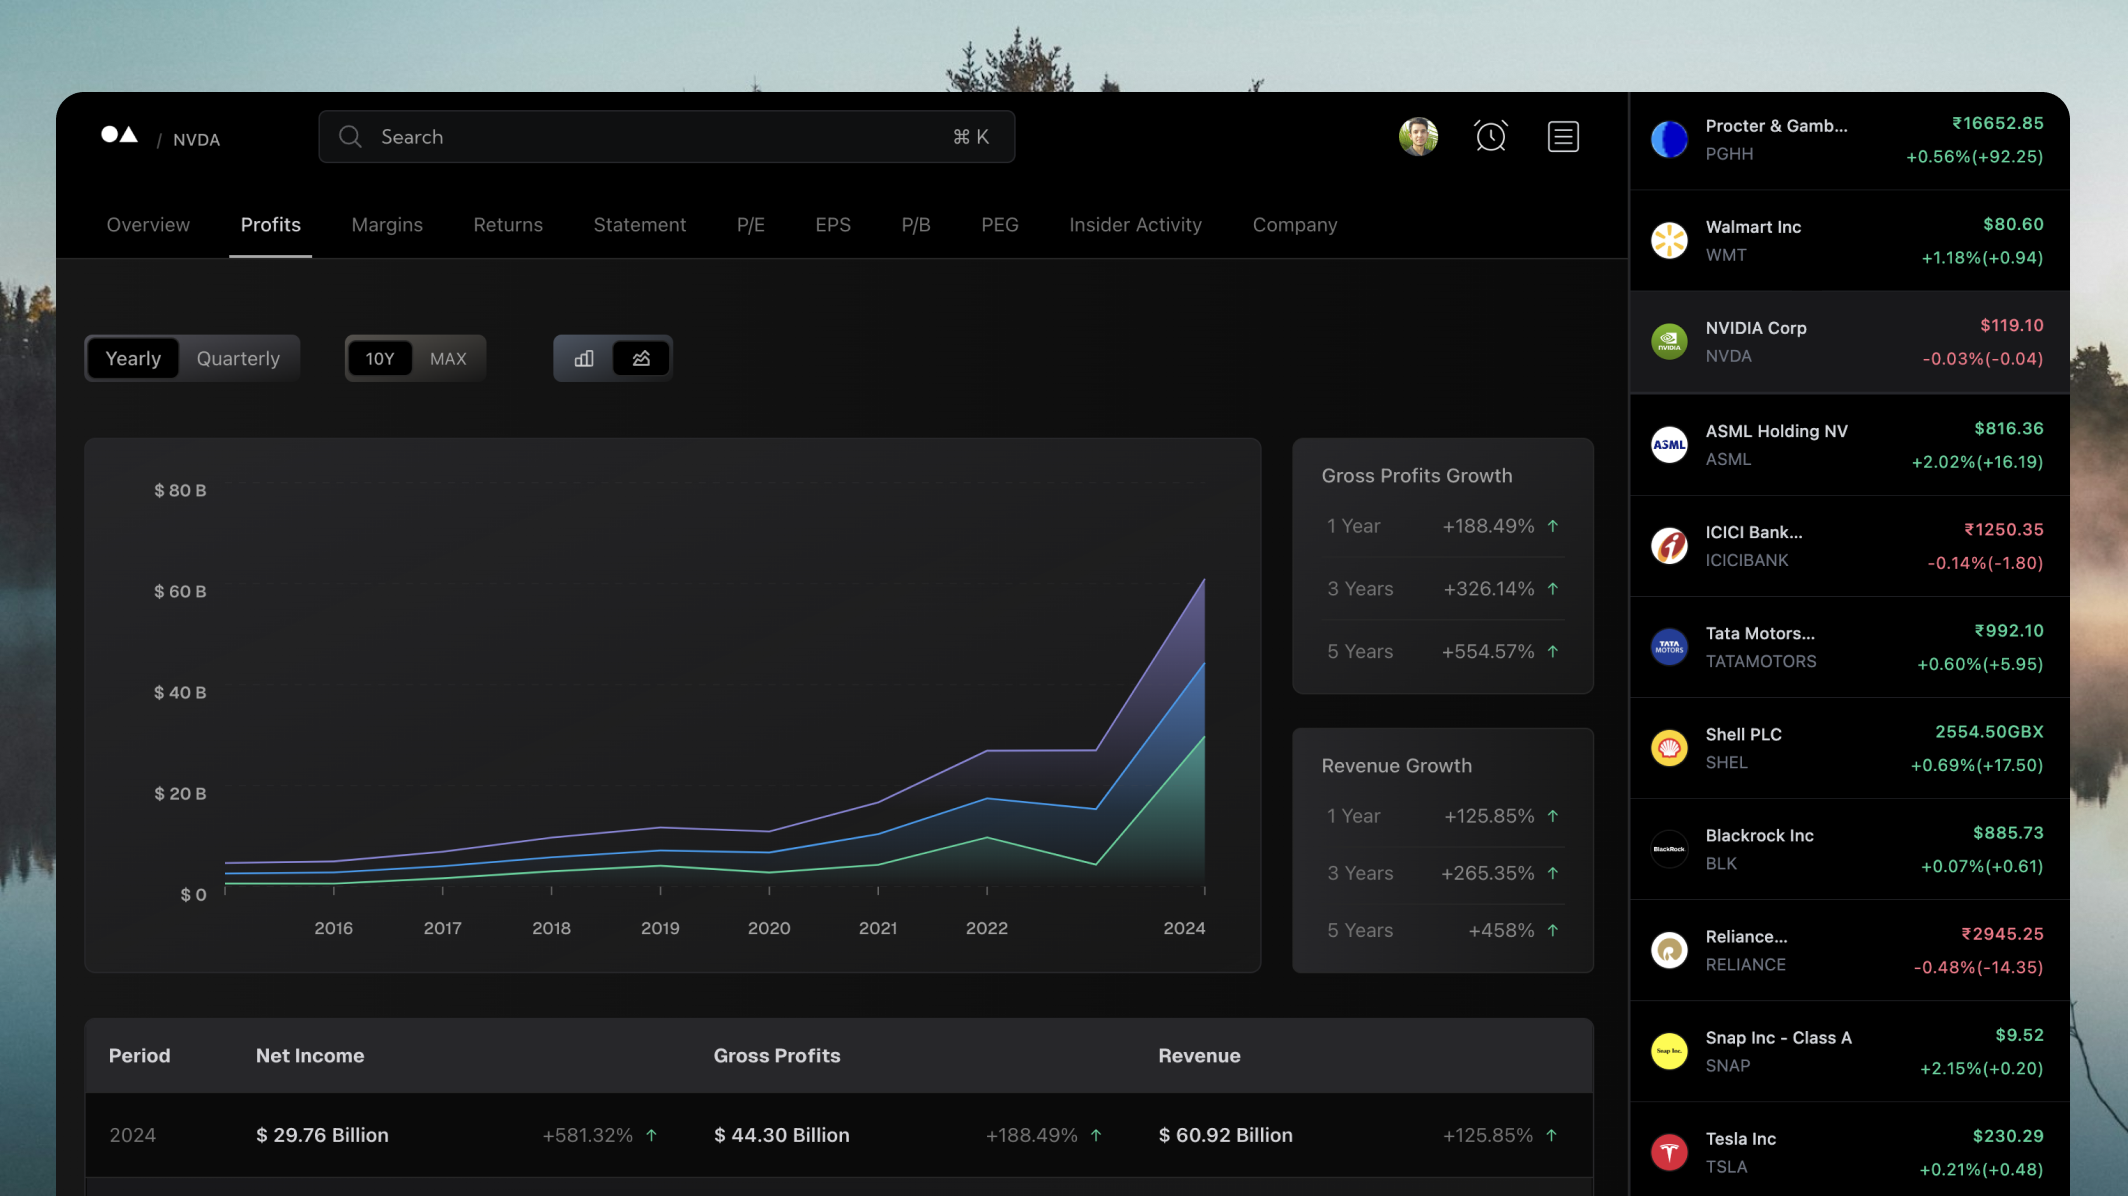Click the 2024 label on chart axis

(x=1184, y=928)
